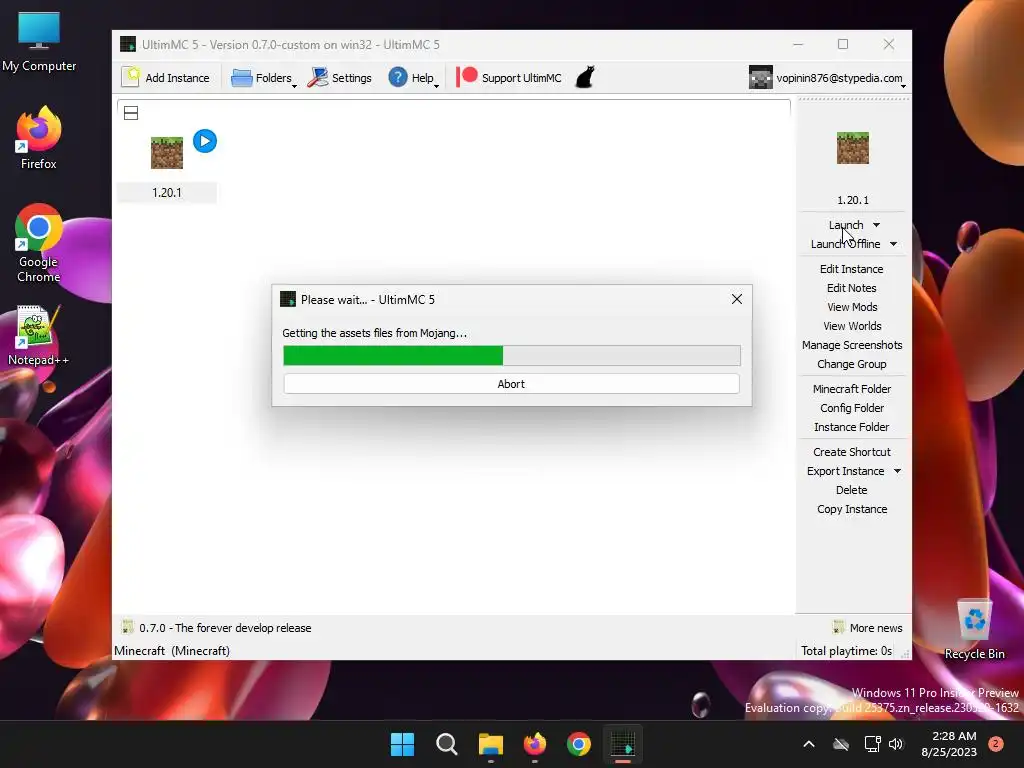Viewport: 1024px width, 768px height.
Task: Click the account avatar head icon
Action: coord(761,77)
